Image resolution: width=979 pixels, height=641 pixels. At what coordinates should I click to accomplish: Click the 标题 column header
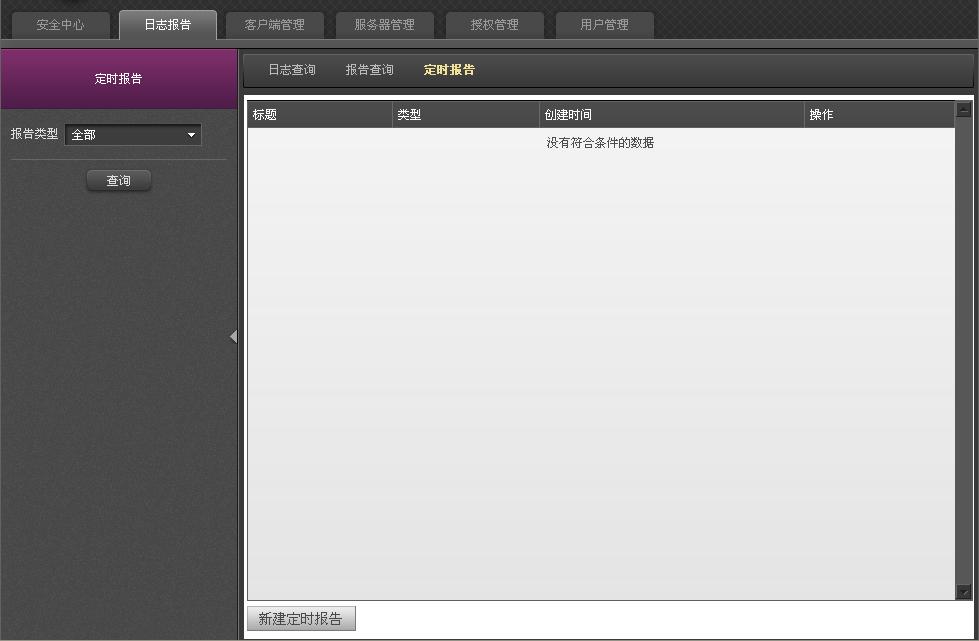point(320,115)
